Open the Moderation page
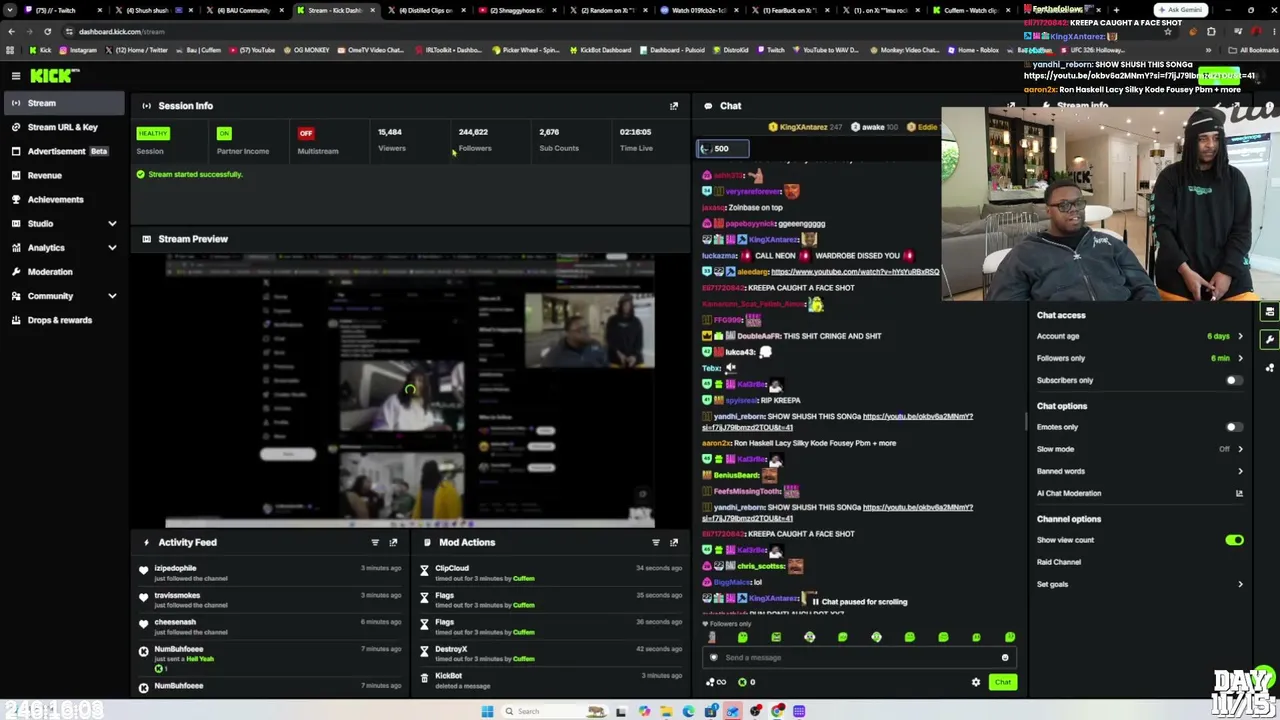This screenshot has width=1280, height=720. [x=62, y=272]
